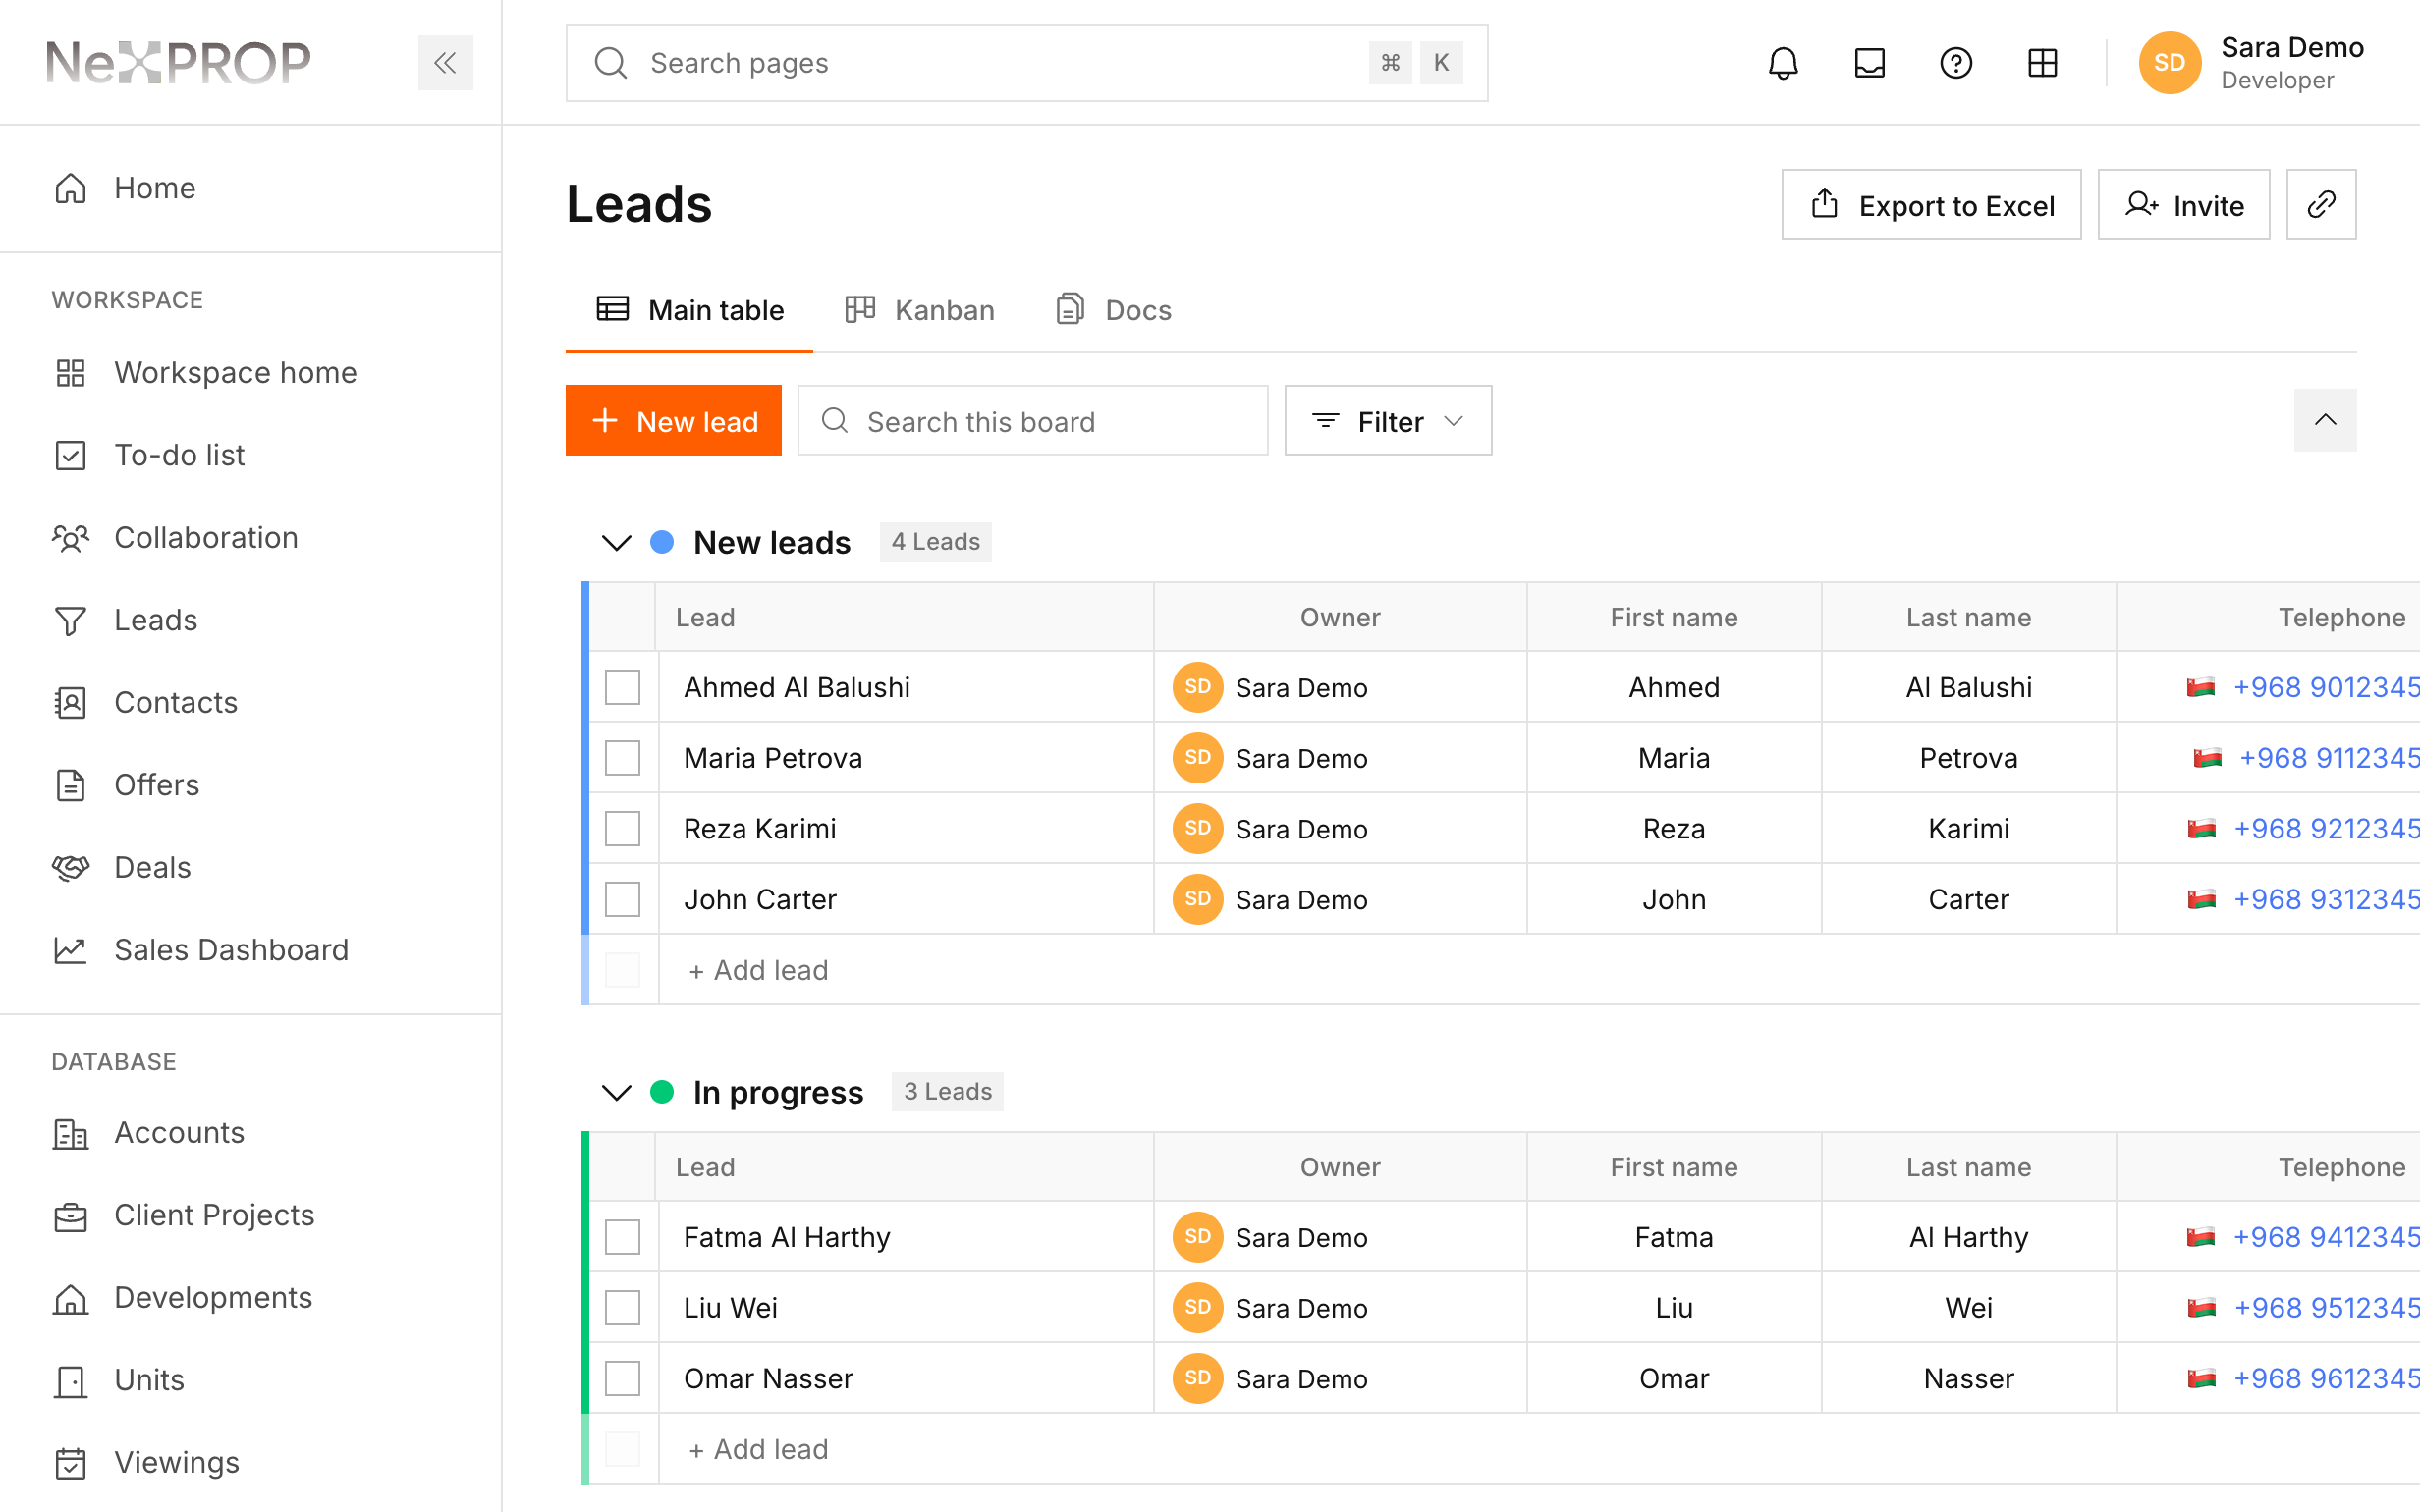The height and width of the screenshot is (1512, 2420).
Task: Open the help question-mark icon
Action: (1955, 63)
